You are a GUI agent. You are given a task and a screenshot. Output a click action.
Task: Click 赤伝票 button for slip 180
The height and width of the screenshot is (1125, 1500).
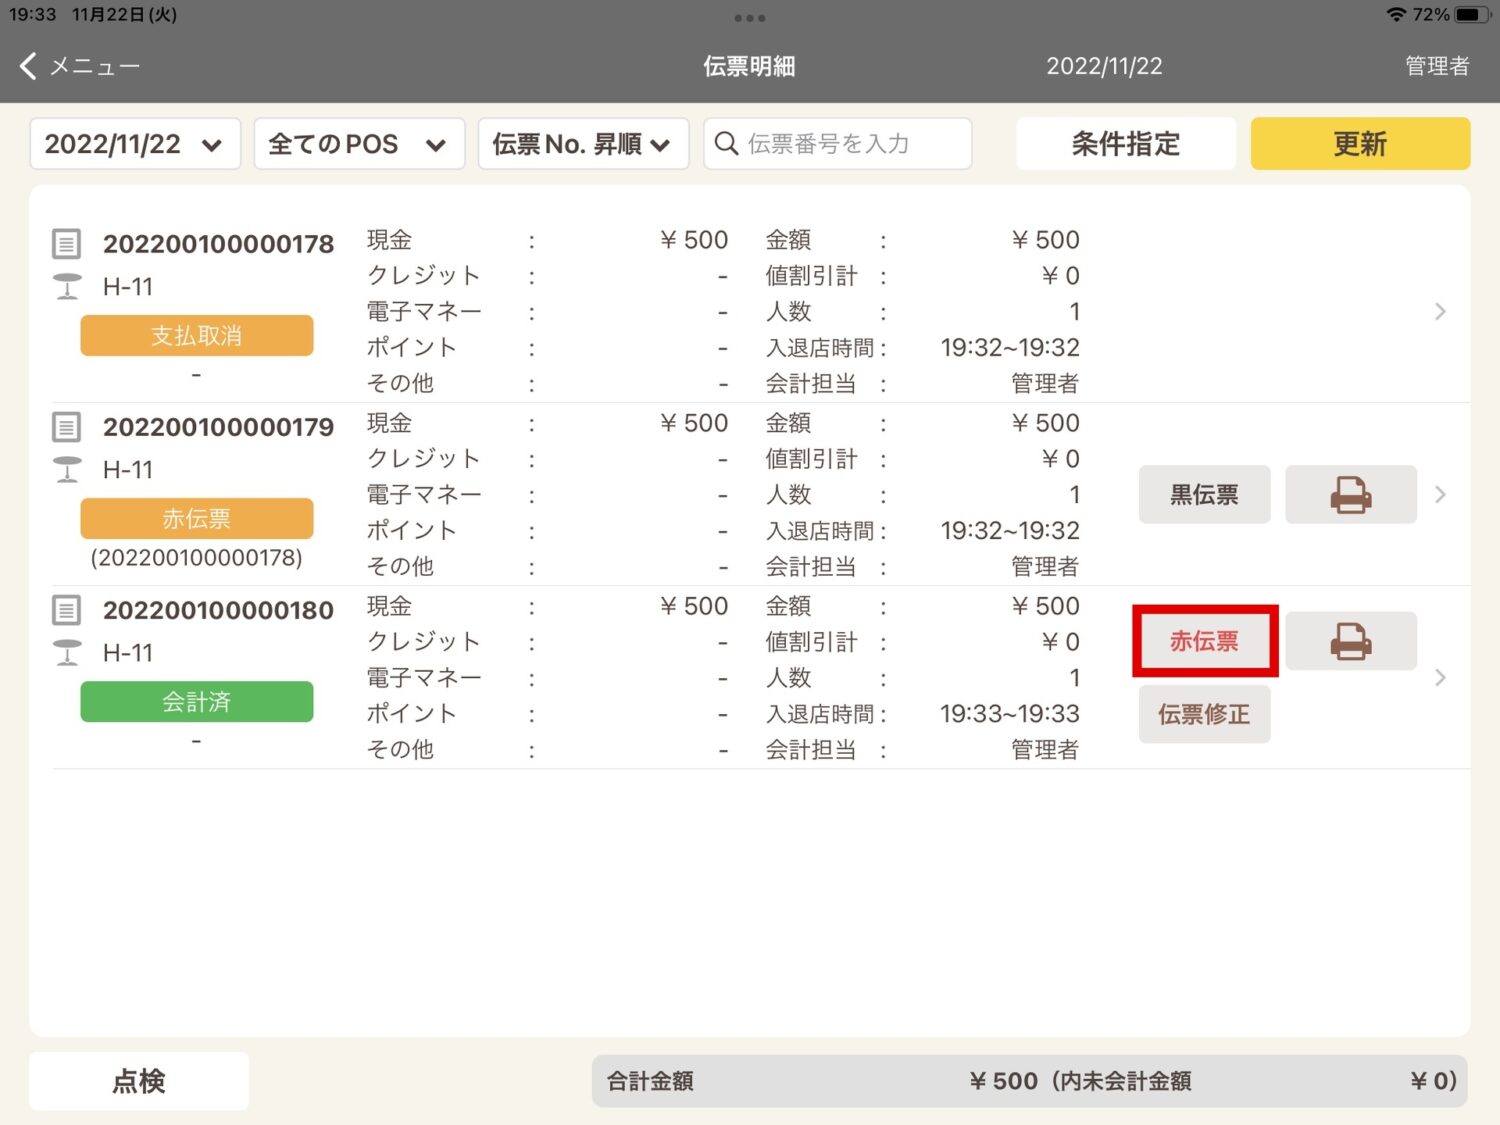(1205, 641)
